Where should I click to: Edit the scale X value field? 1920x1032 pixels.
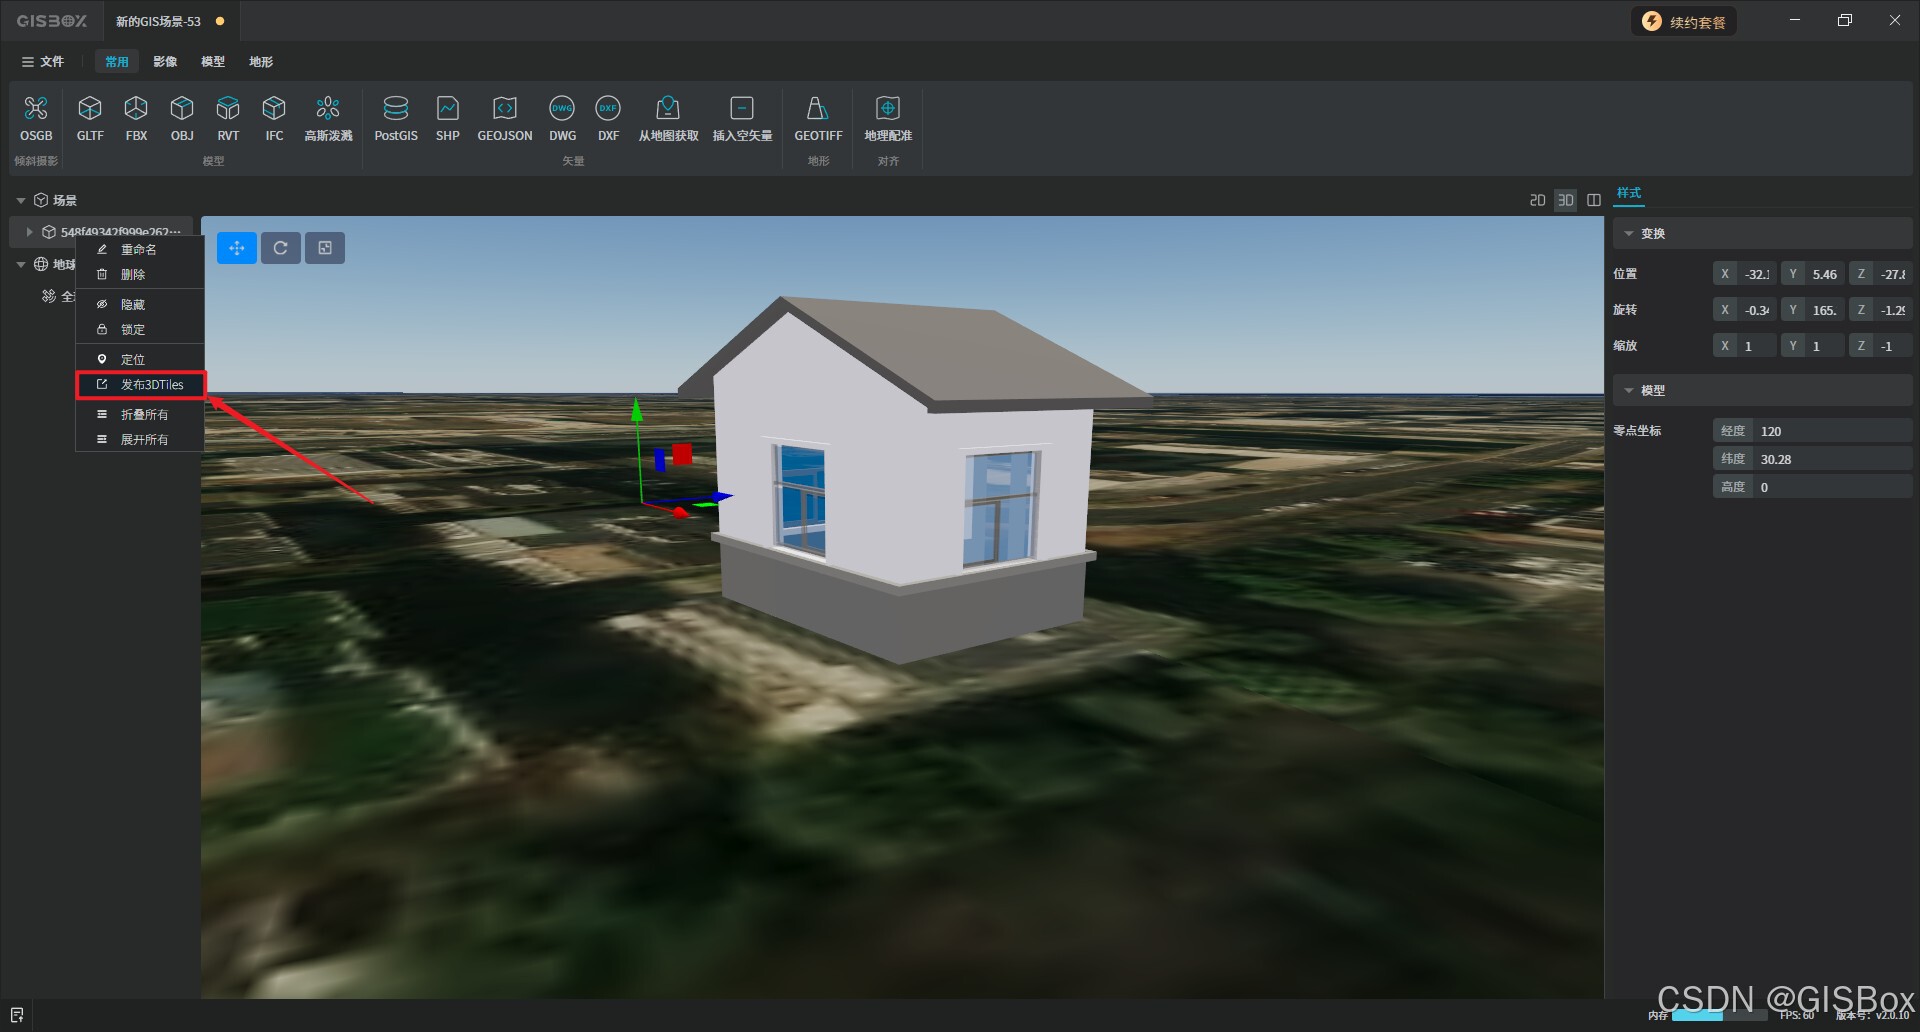pyautogui.click(x=1756, y=346)
